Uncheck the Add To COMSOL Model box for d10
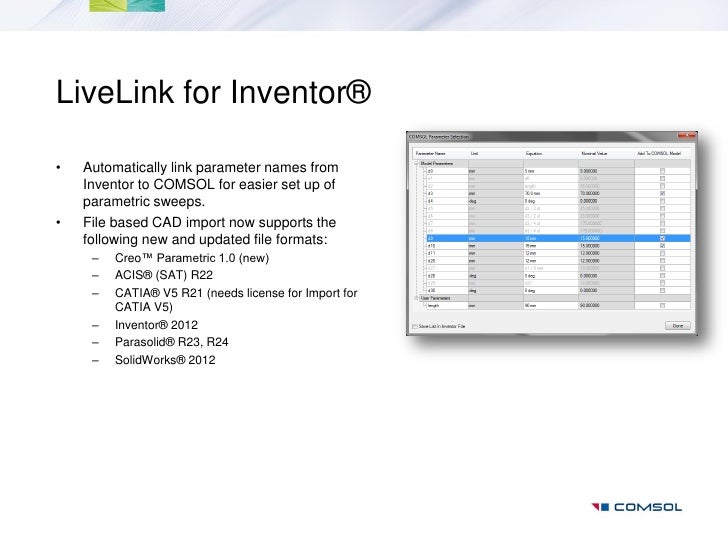 coord(663,246)
